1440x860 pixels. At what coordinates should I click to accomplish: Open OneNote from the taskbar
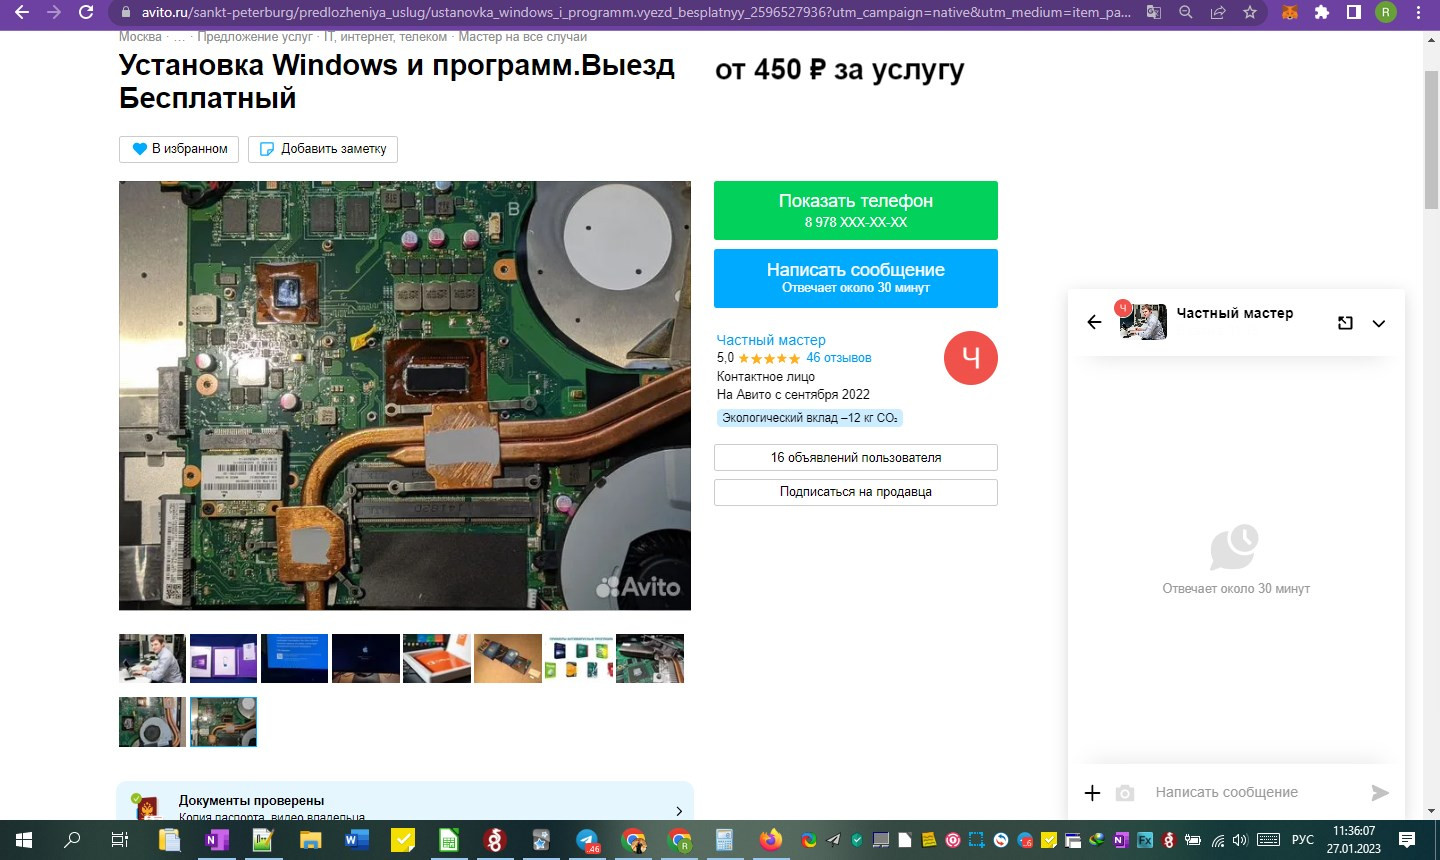point(216,840)
